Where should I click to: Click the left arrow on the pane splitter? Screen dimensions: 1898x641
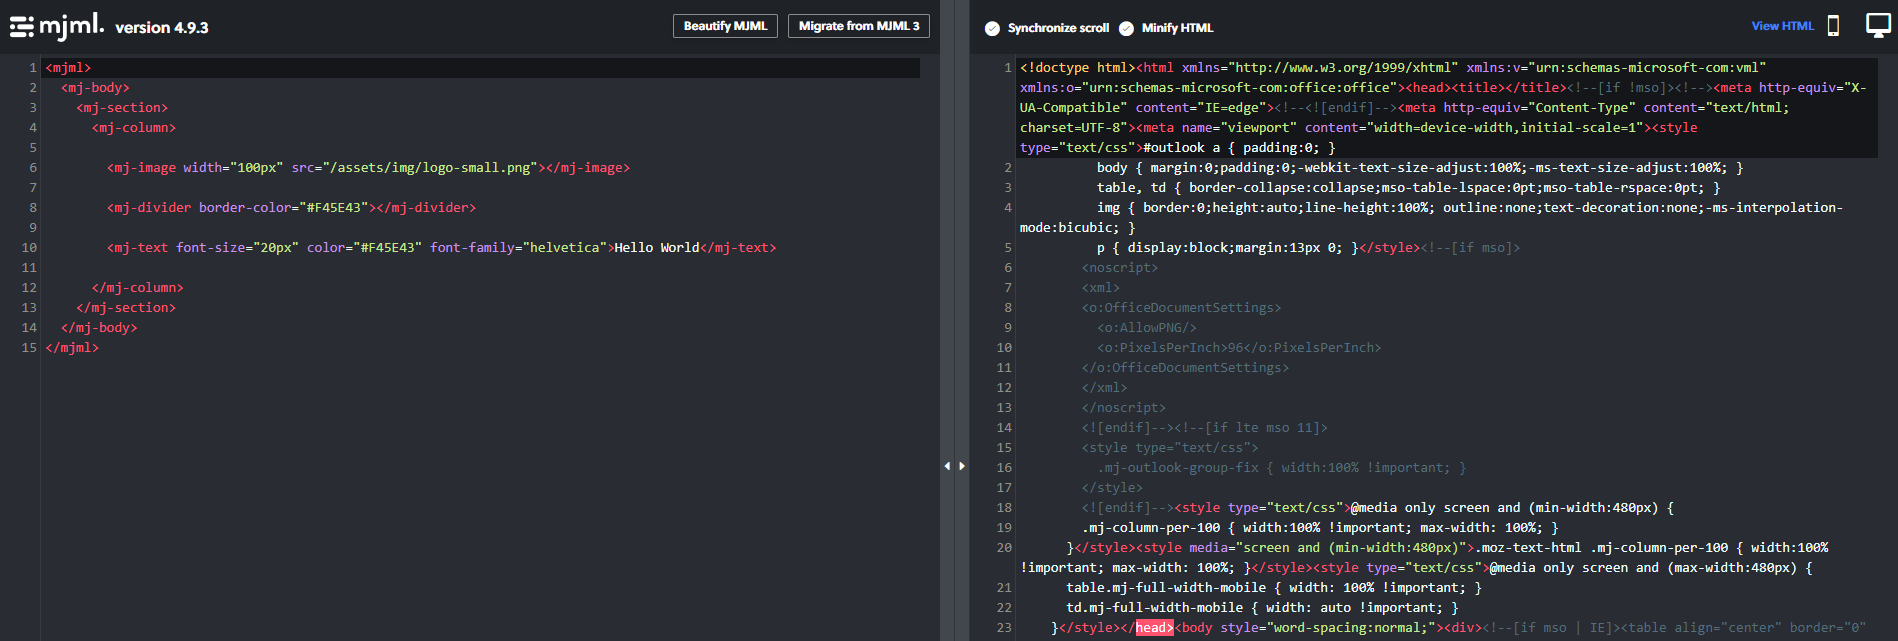pyautogui.click(x=947, y=466)
